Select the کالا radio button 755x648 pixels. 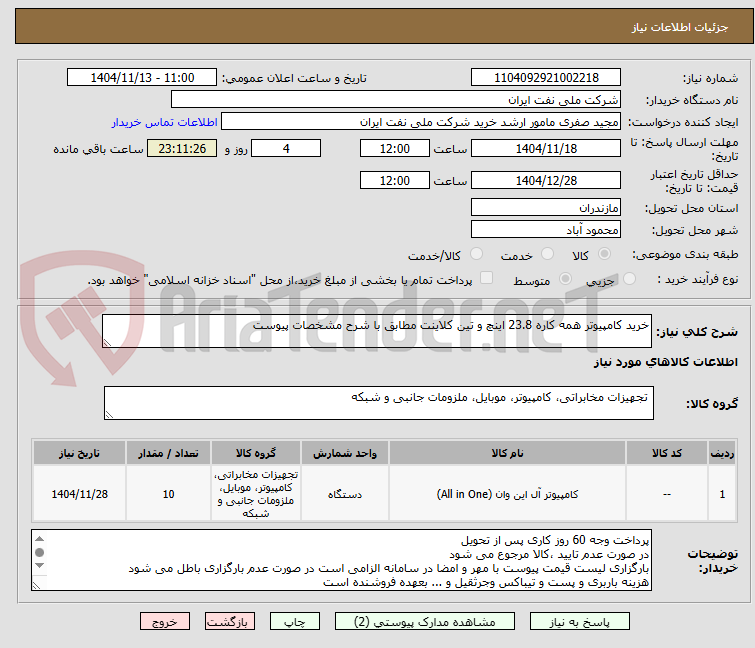[604, 254]
